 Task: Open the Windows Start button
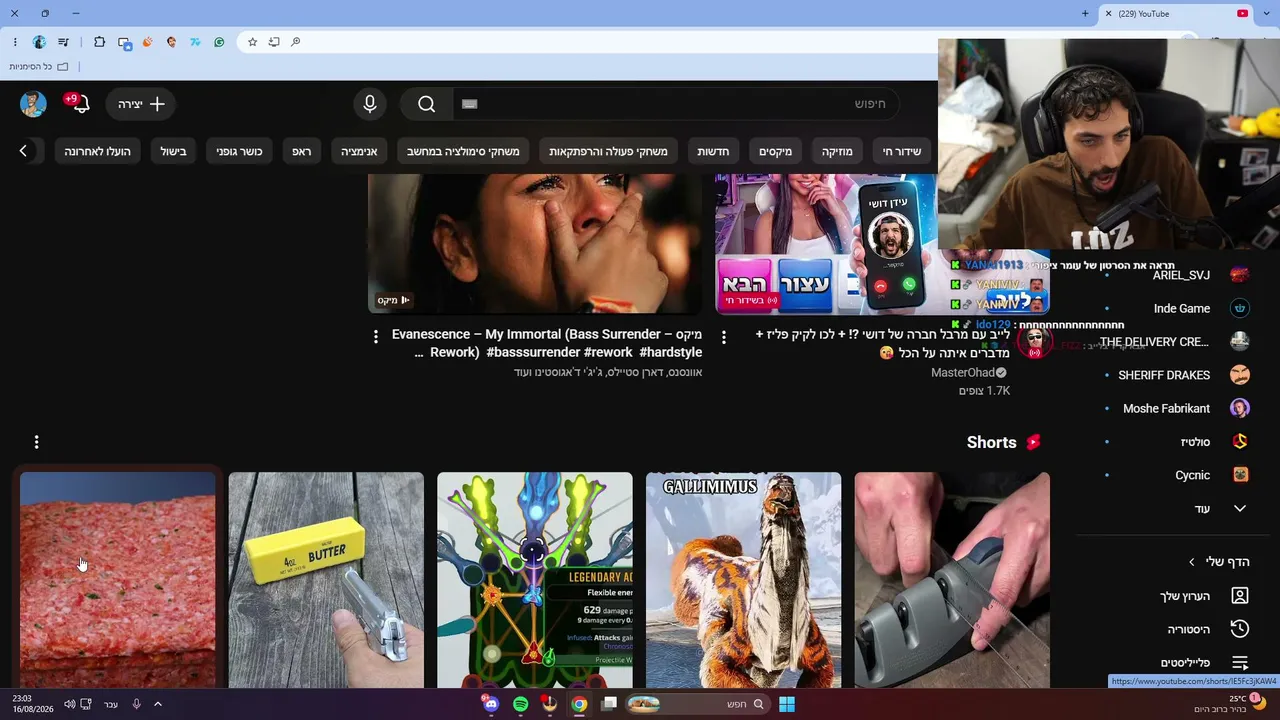[x=787, y=704]
